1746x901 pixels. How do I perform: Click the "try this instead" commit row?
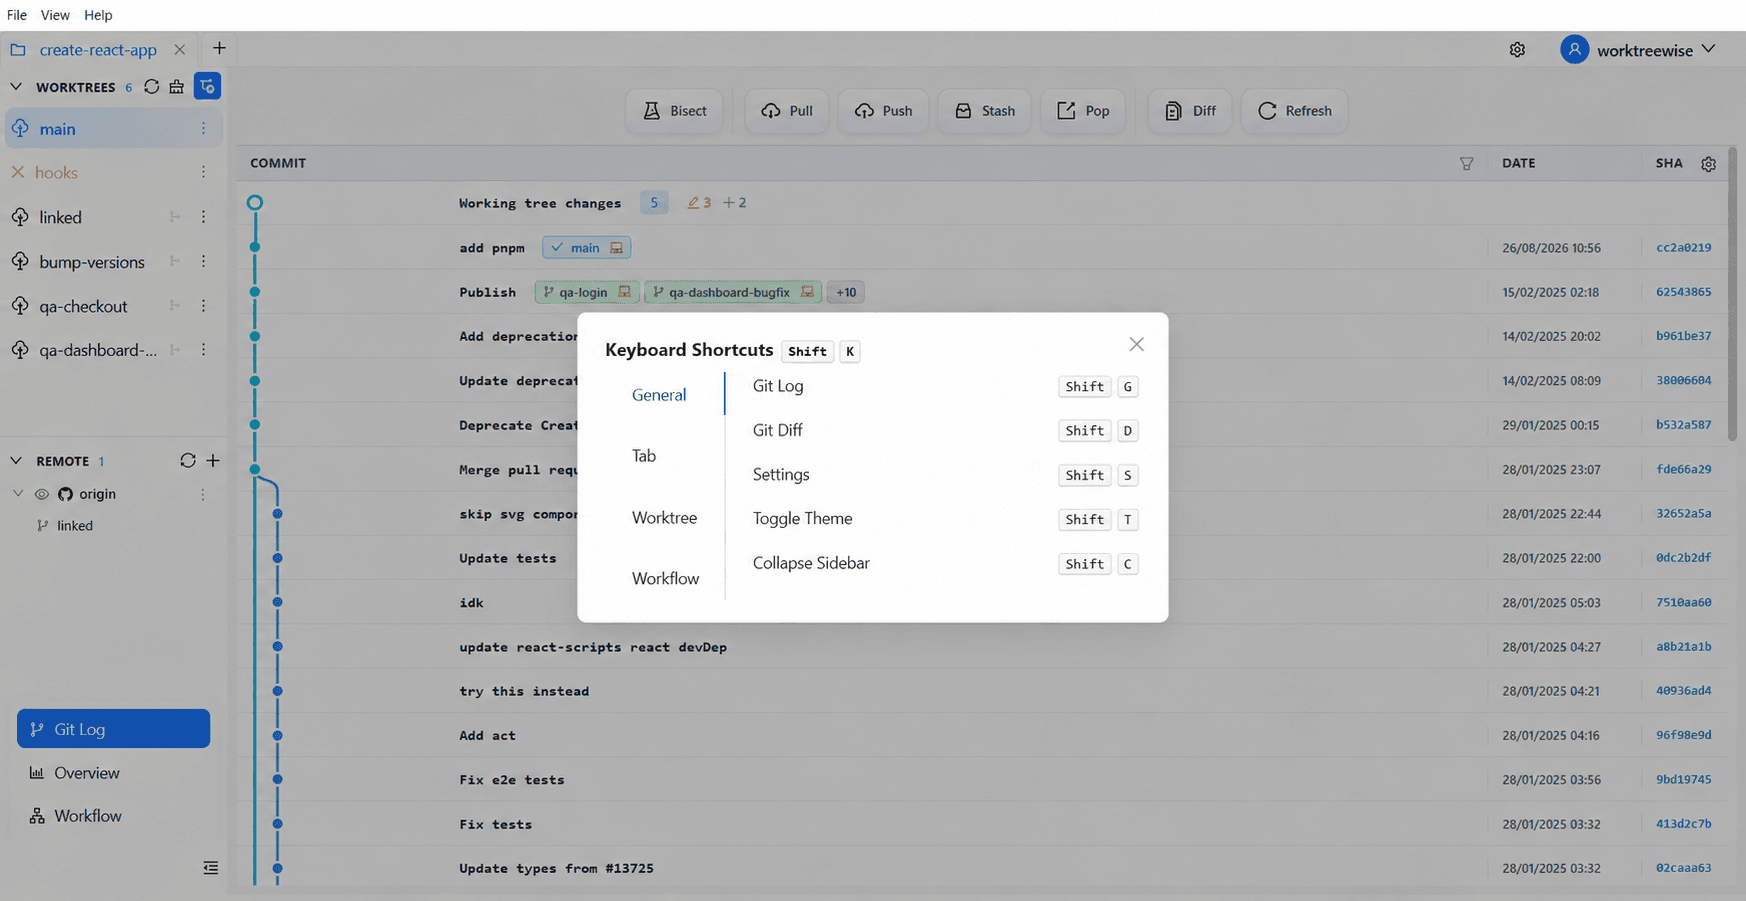pyautogui.click(x=980, y=691)
